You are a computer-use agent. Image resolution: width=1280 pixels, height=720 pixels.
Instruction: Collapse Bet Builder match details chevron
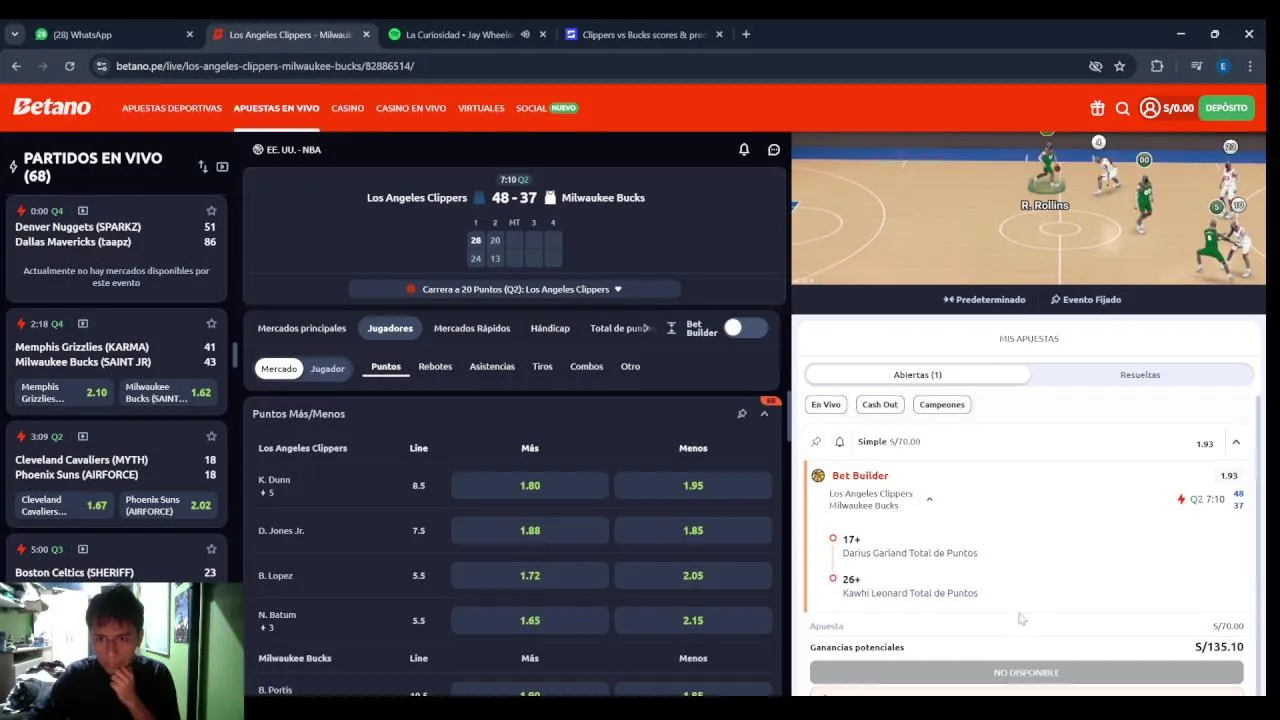(929, 499)
